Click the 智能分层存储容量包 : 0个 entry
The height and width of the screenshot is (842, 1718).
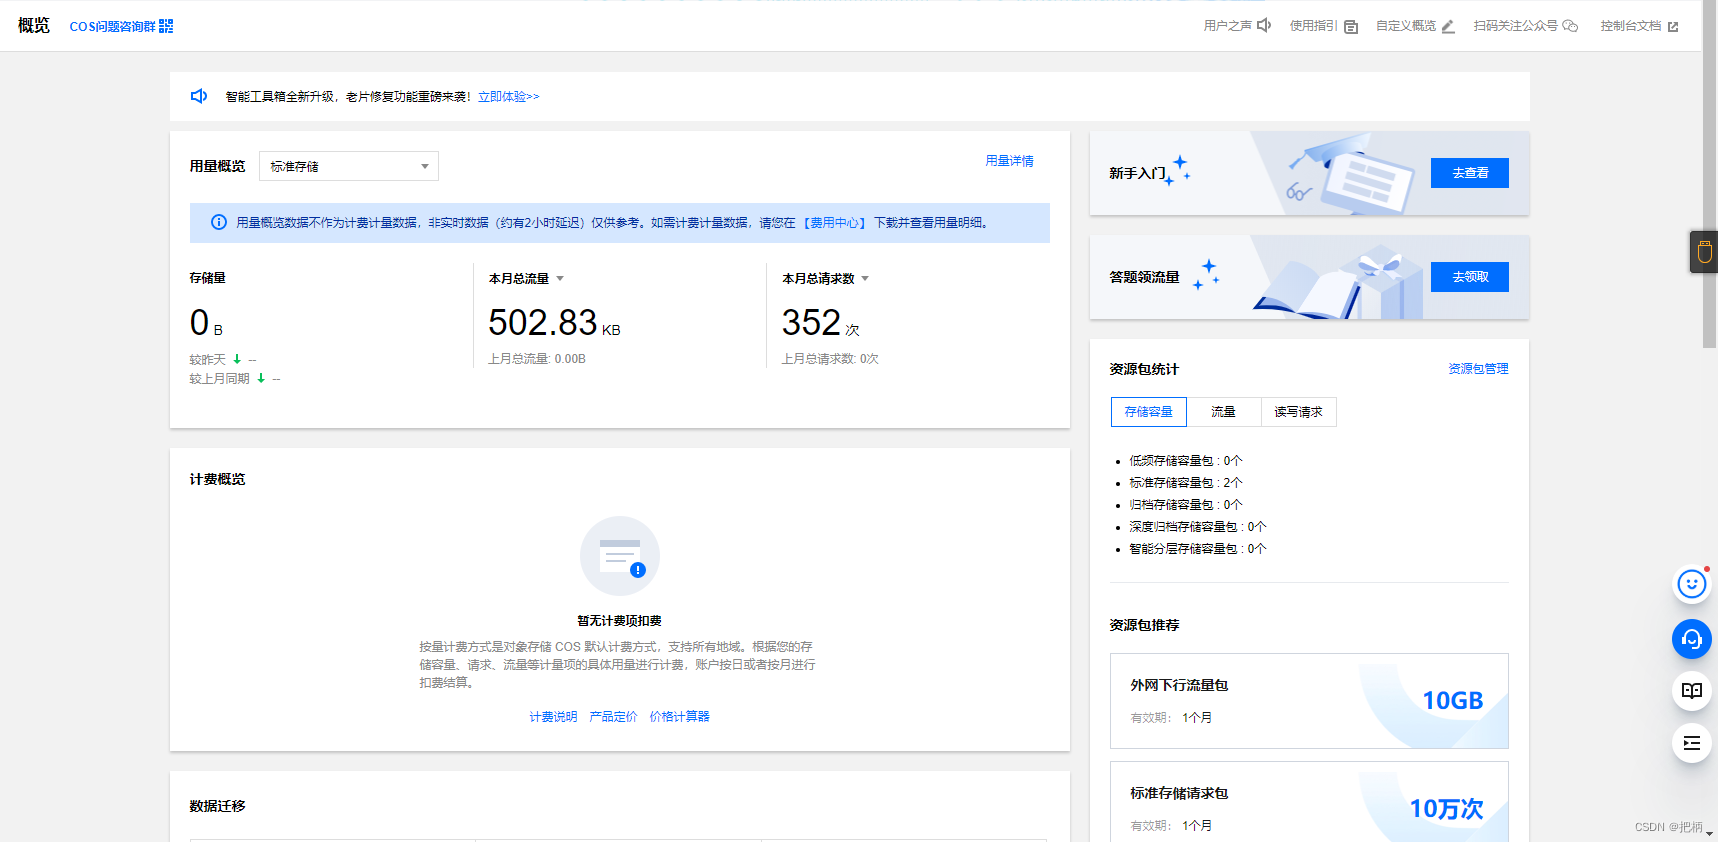click(1197, 549)
